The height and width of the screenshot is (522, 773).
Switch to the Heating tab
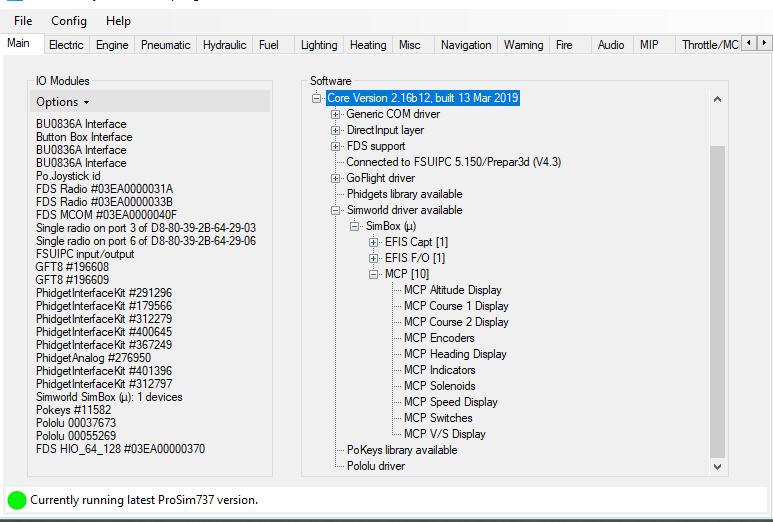368,45
